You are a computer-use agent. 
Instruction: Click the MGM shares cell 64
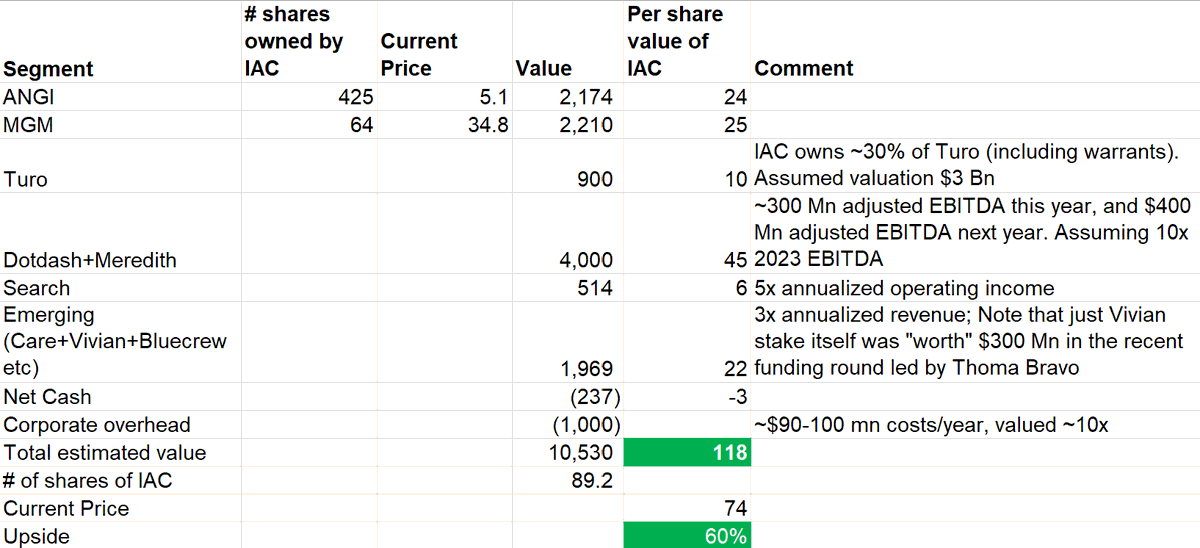(x=308, y=125)
